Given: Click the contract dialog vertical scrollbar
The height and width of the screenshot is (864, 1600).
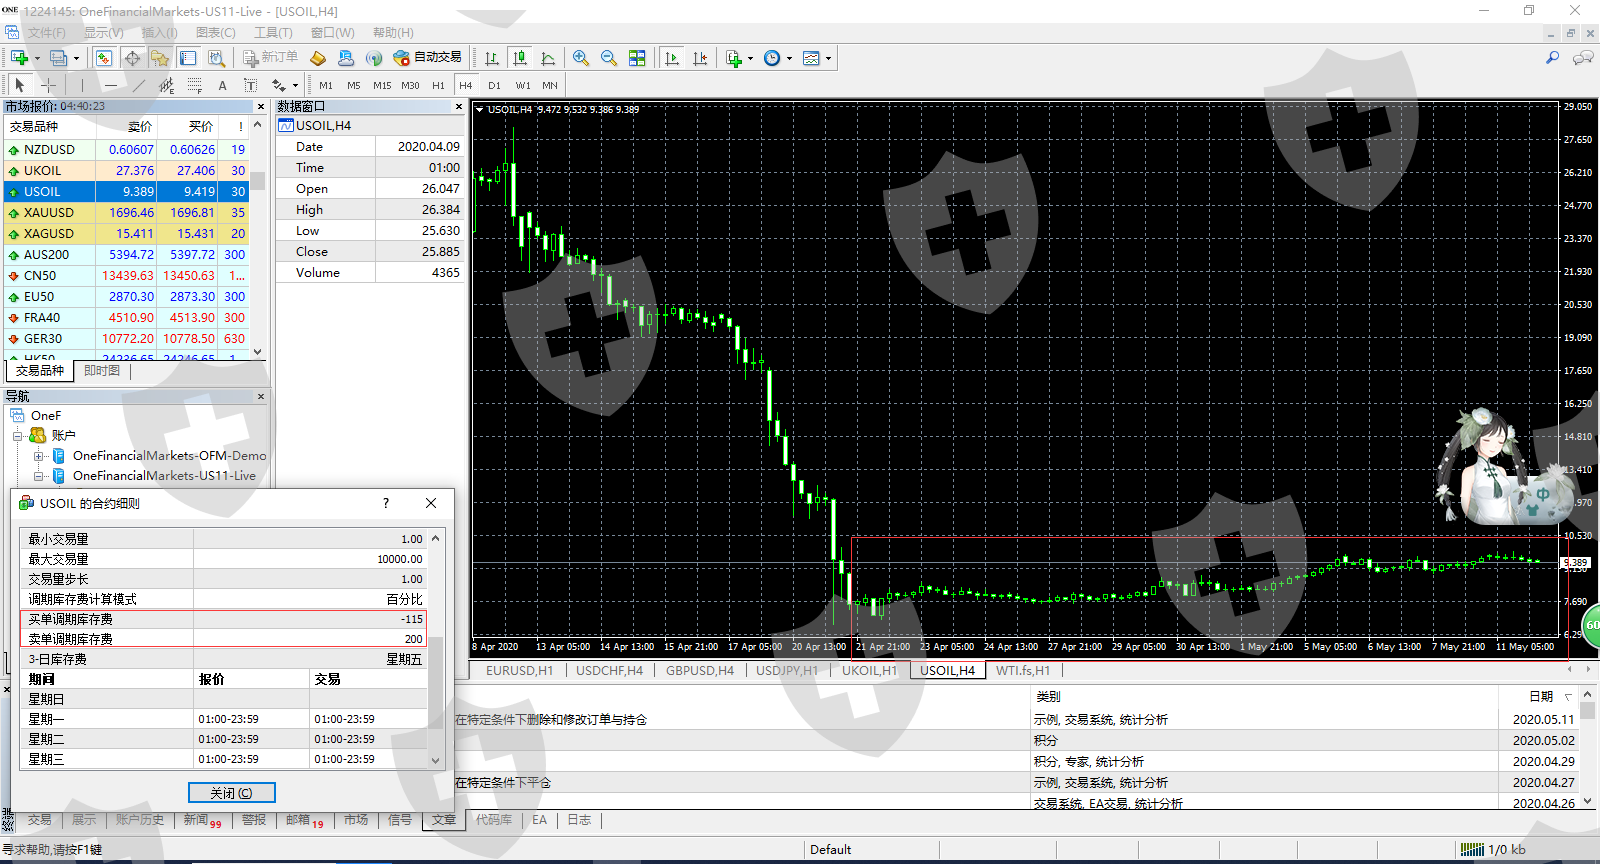Looking at the screenshot, I should click(436, 649).
